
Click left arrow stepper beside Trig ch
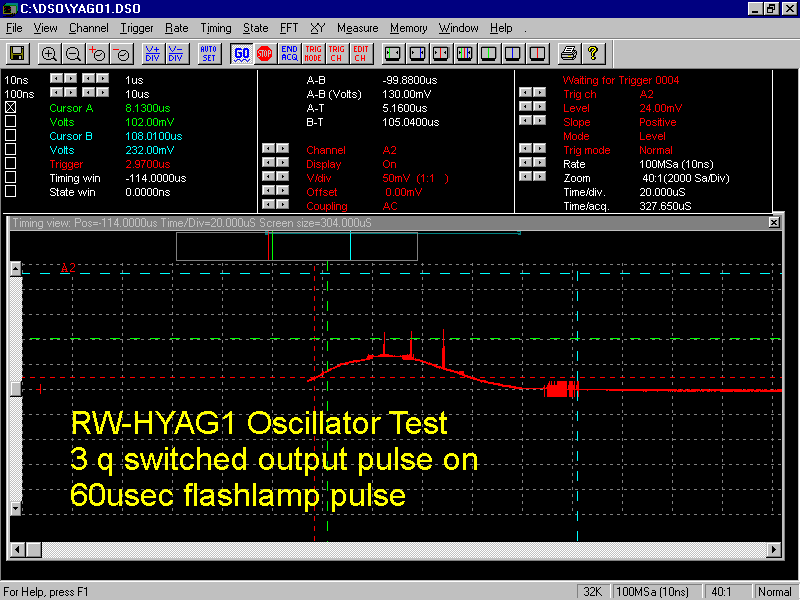click(525, 93)
